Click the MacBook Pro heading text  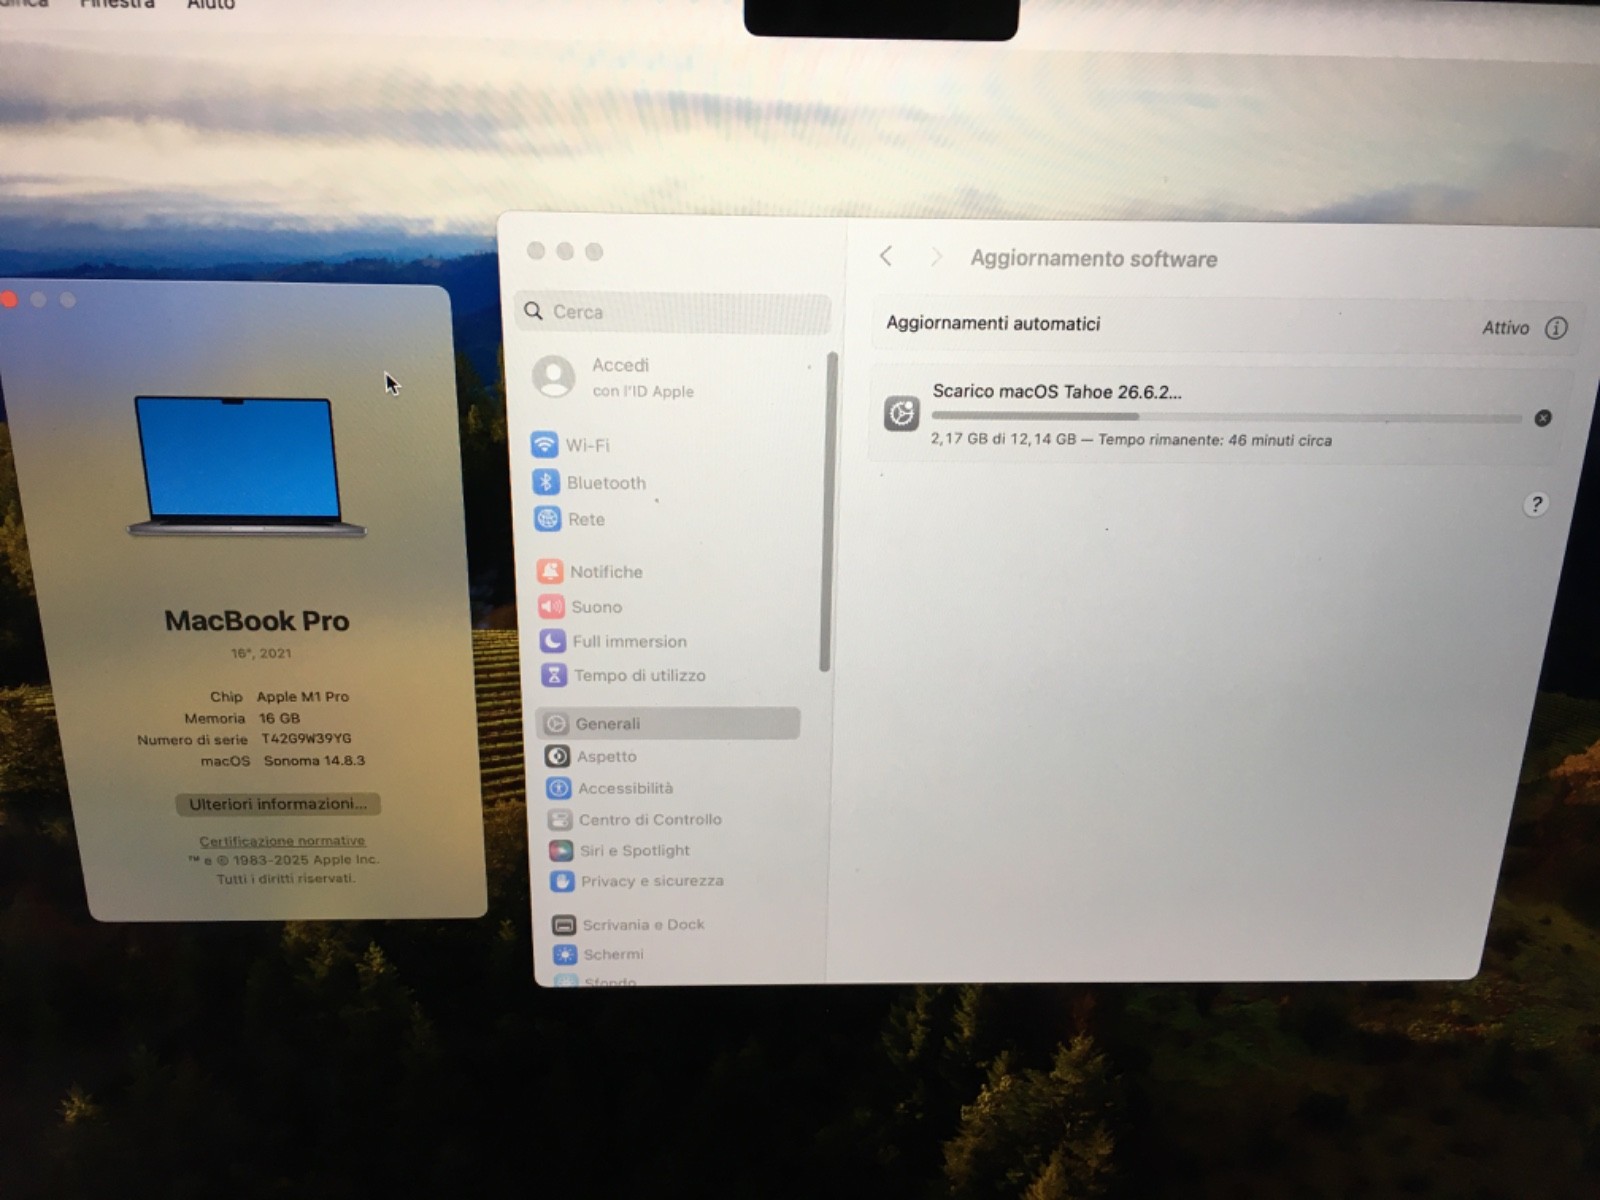point(257,621)
